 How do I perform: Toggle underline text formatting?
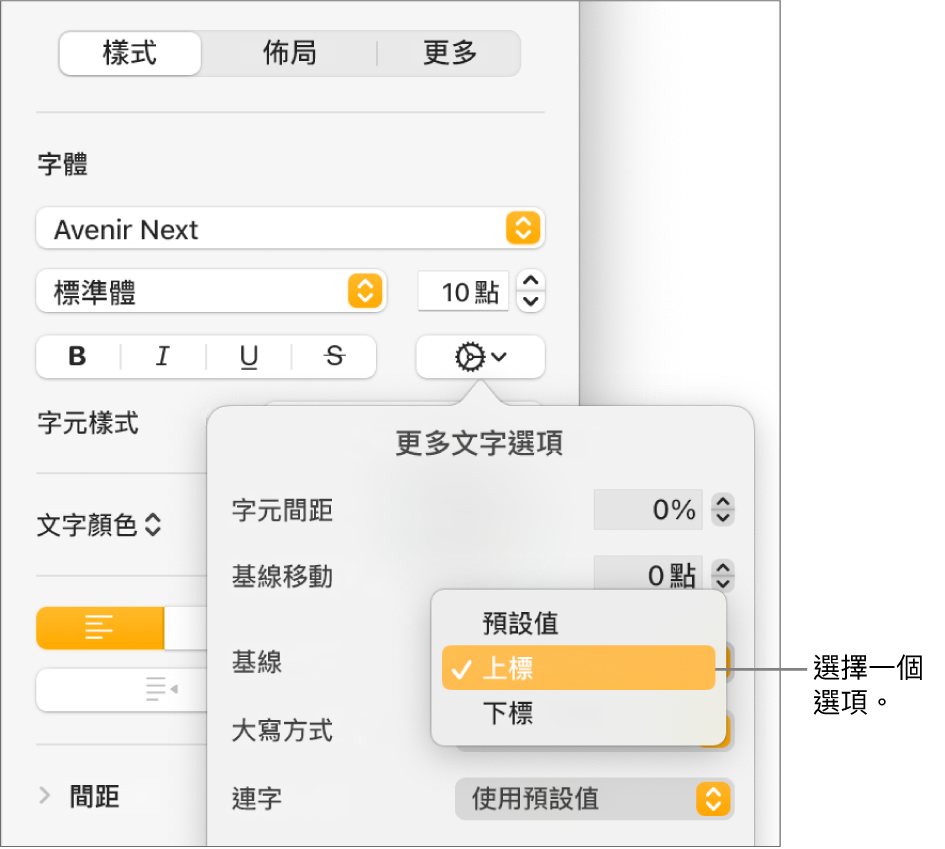coord(249,357)
